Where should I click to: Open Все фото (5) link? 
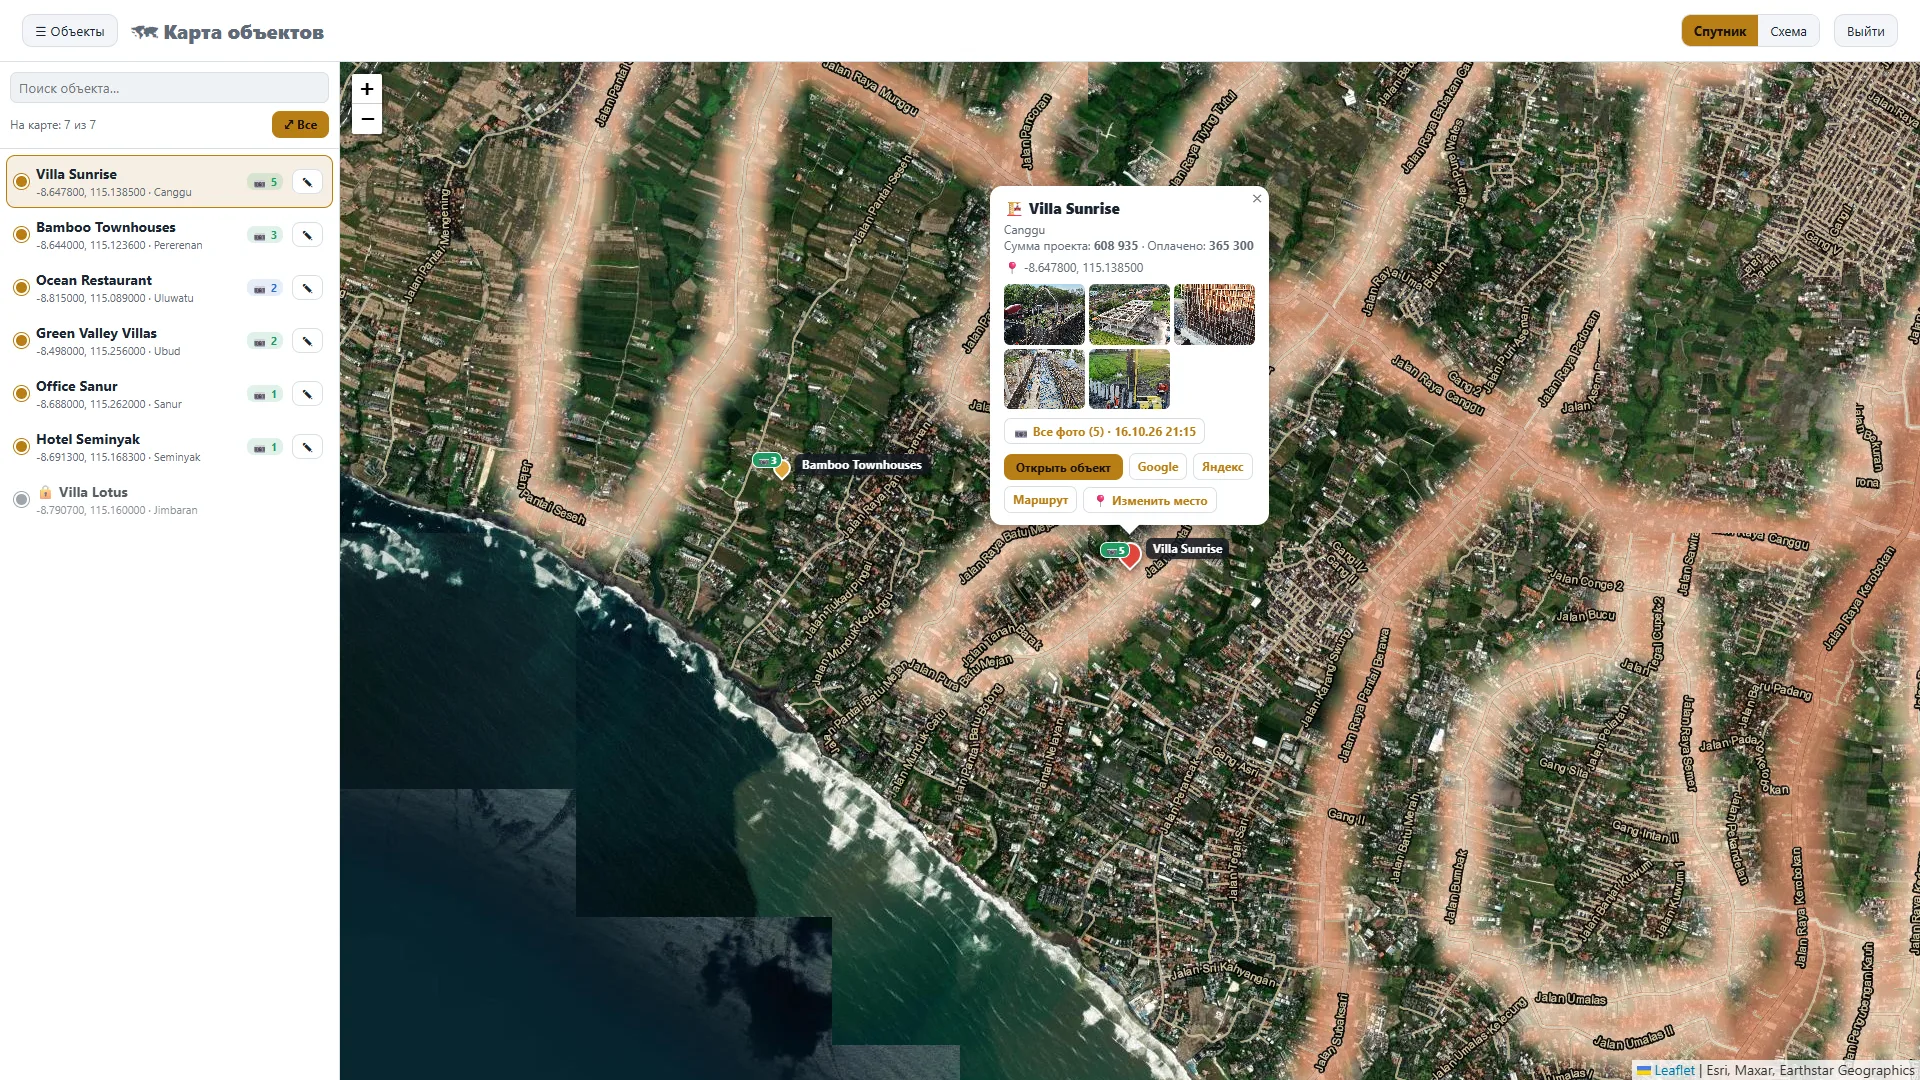tap(1104, 432)
